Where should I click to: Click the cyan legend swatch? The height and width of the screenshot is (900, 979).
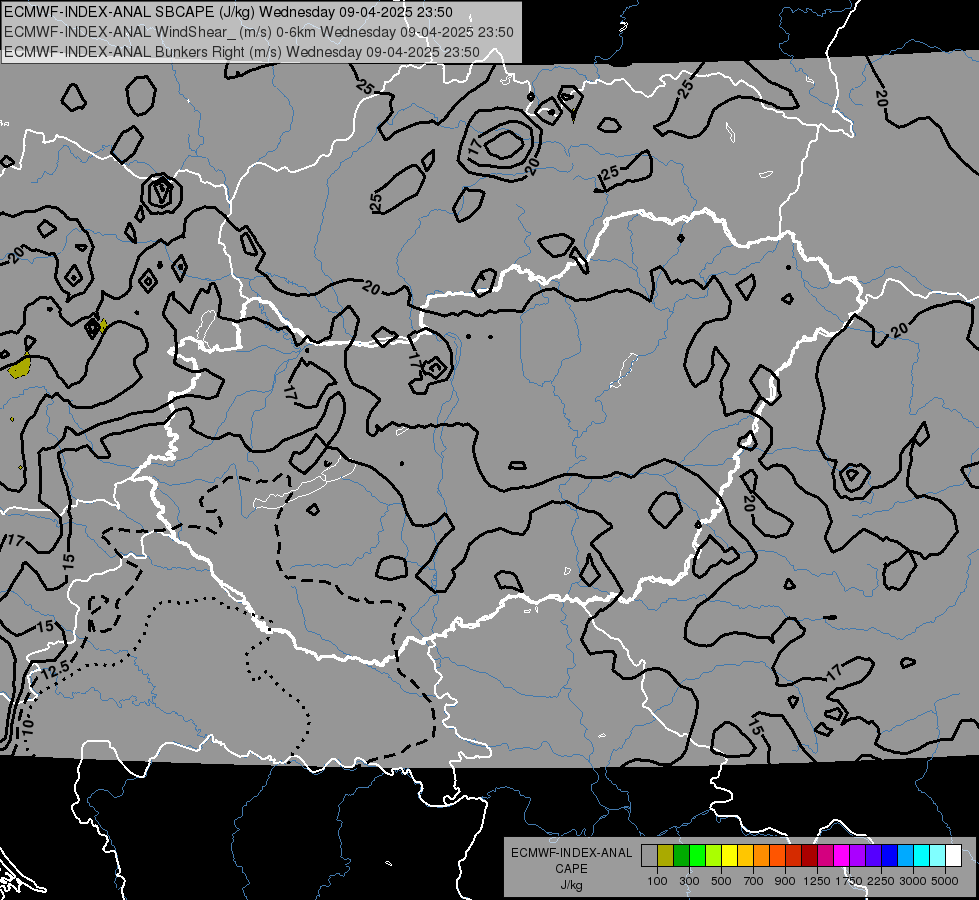click(x=922, y=855)
